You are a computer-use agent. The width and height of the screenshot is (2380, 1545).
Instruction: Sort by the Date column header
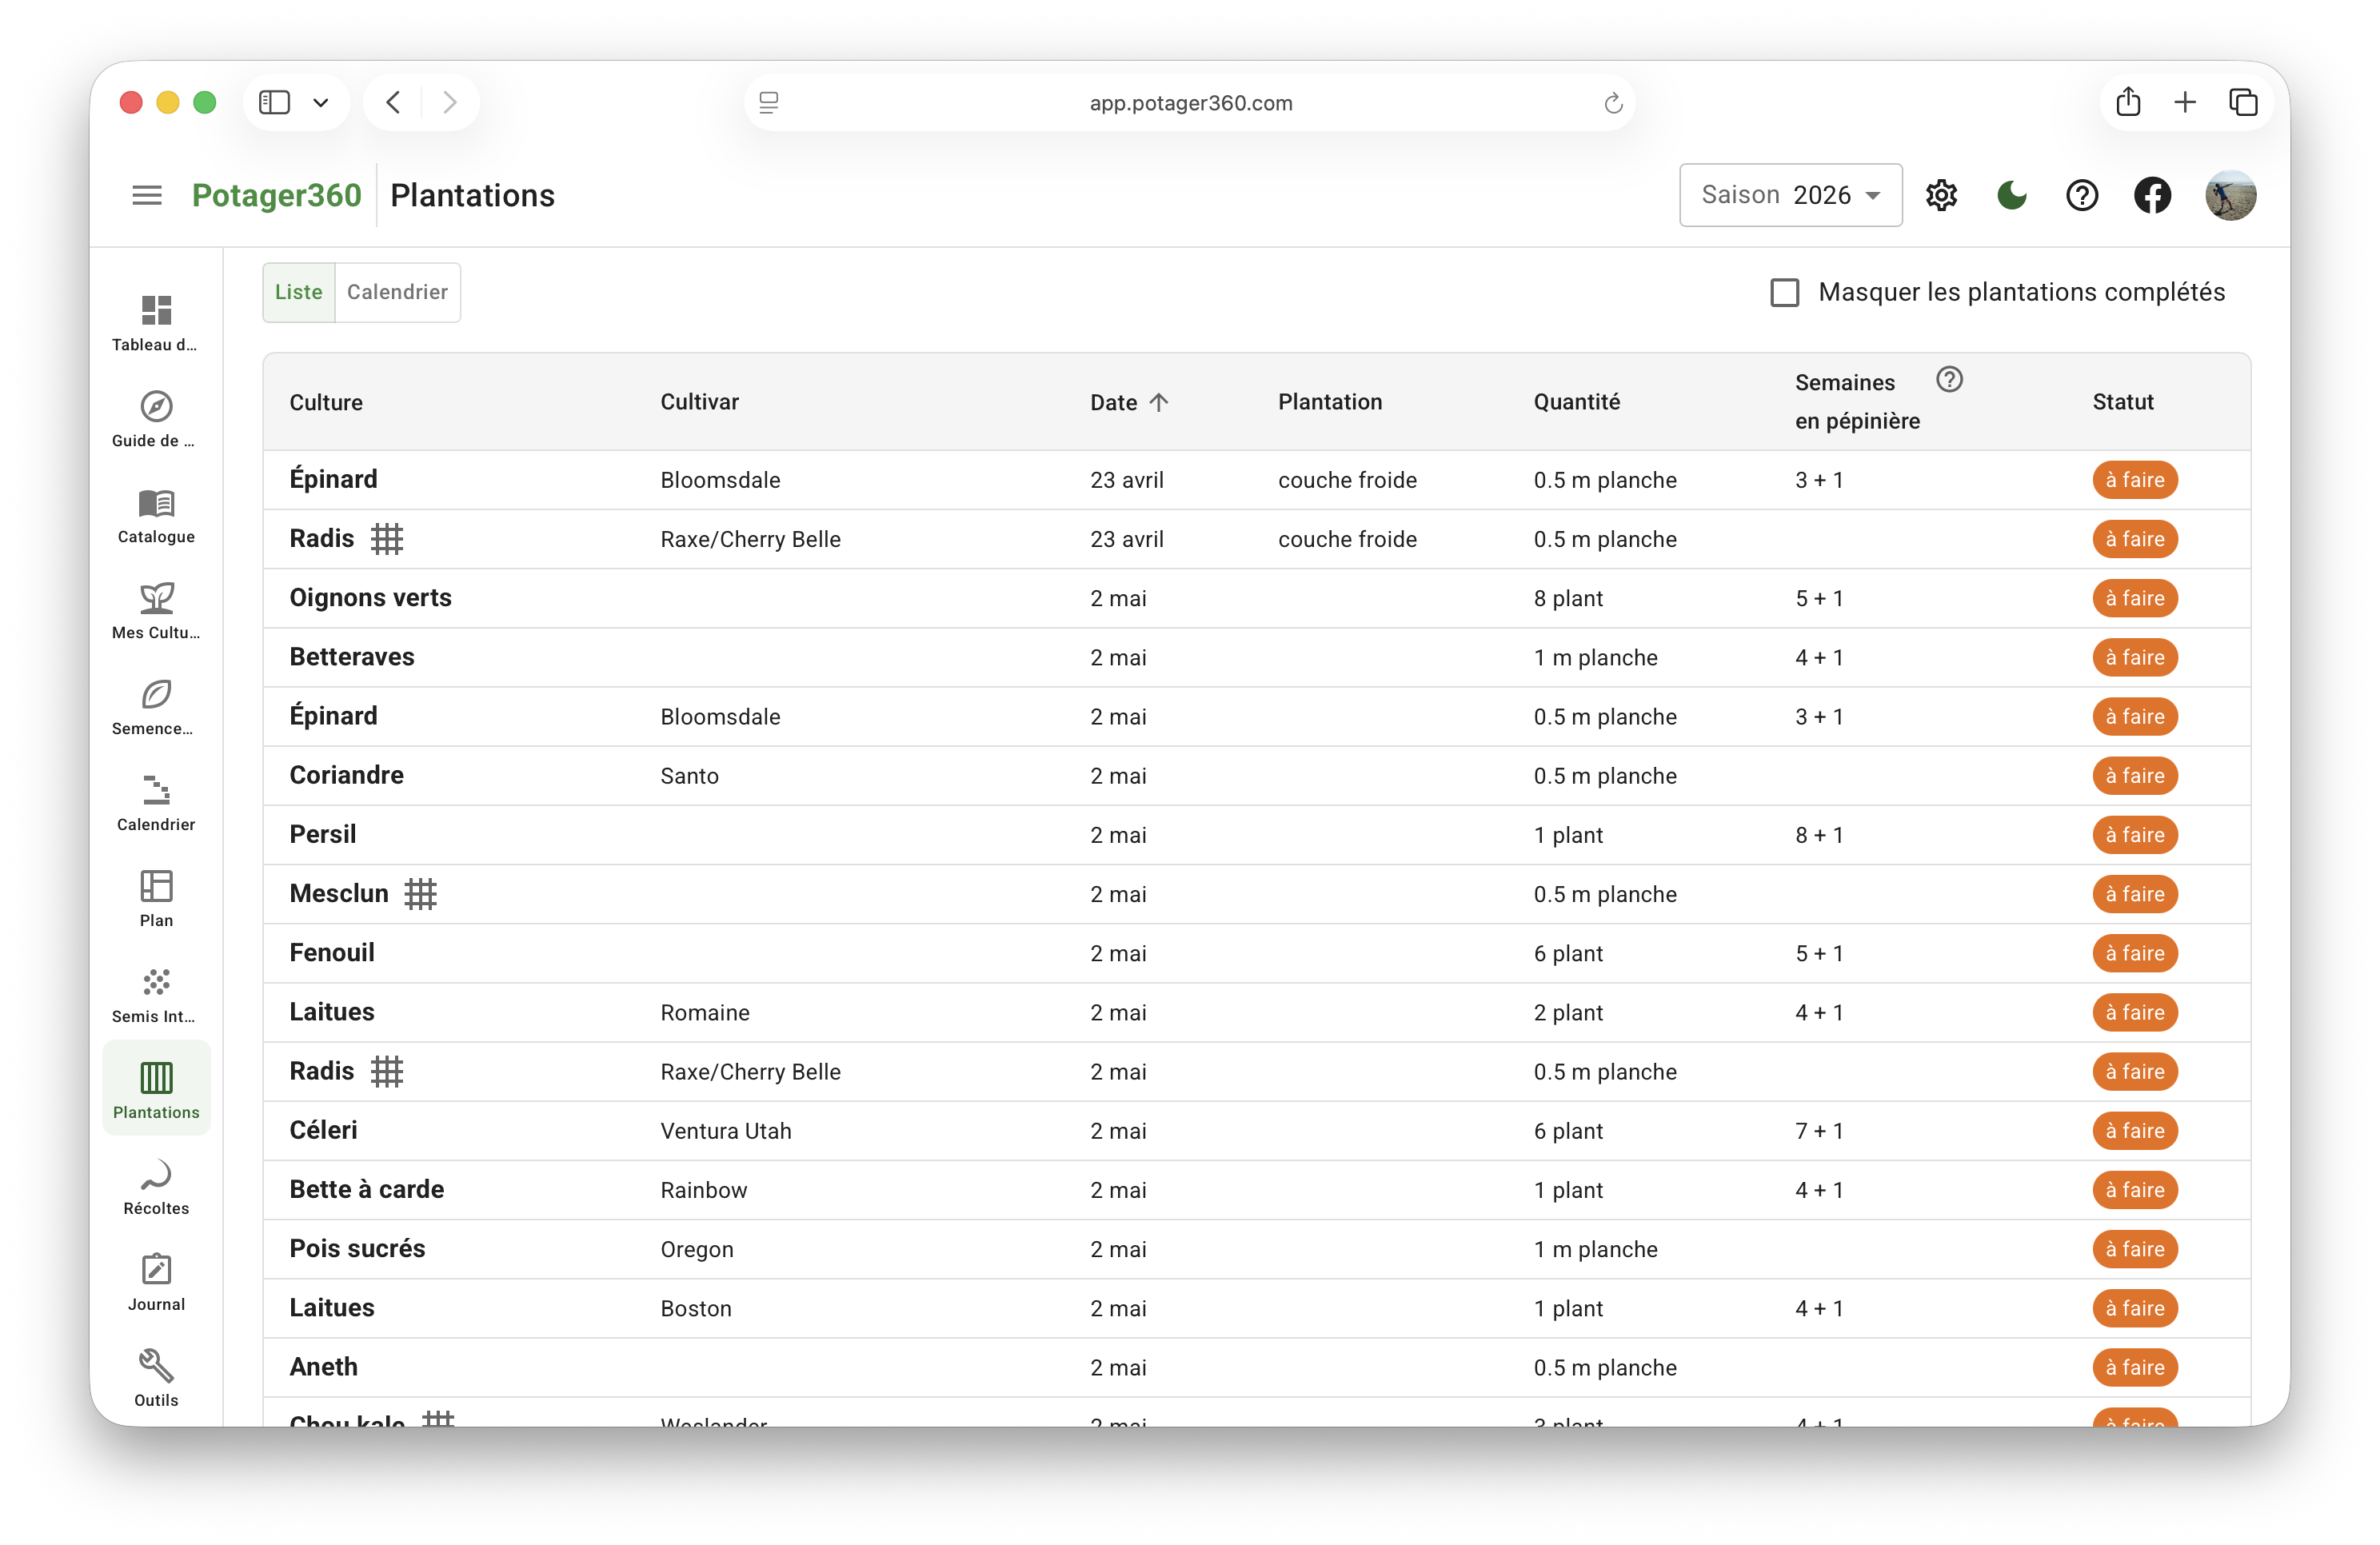pyautogui.click(x=1127, y=402)
